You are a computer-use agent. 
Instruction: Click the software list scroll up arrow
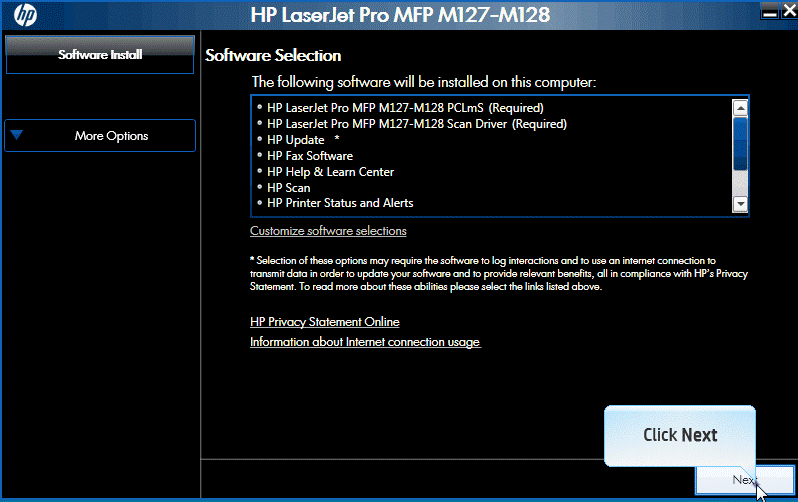740,108
